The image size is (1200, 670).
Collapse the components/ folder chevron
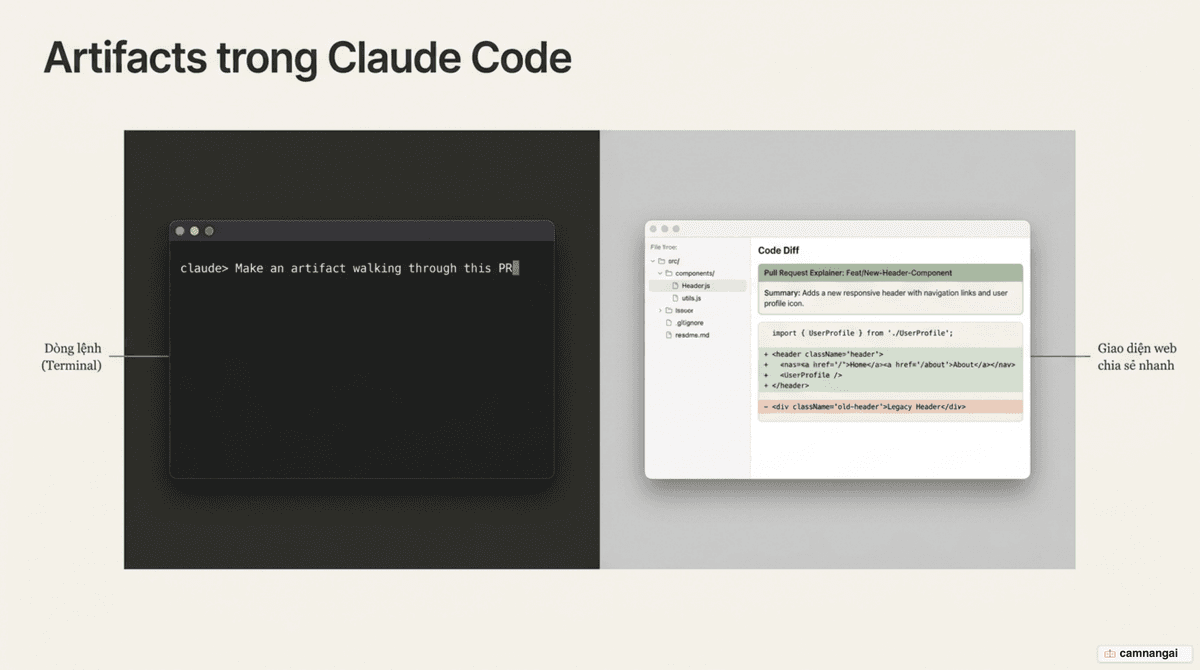tap(660, 273)
